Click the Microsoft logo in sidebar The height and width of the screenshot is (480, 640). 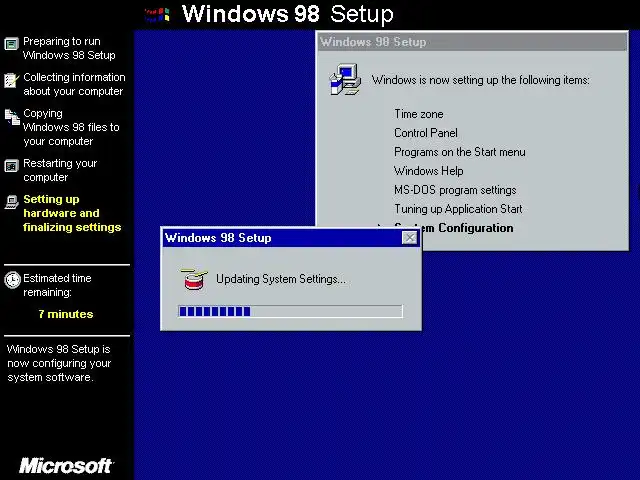click(66, 465)
